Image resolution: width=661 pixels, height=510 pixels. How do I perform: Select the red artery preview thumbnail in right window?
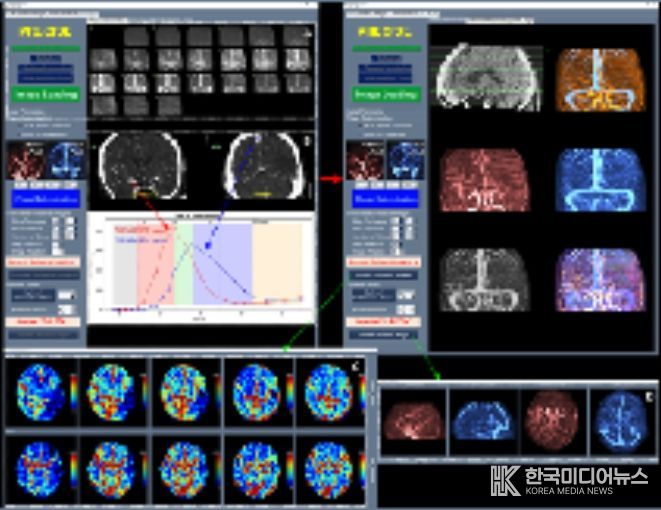click(364, 160)
